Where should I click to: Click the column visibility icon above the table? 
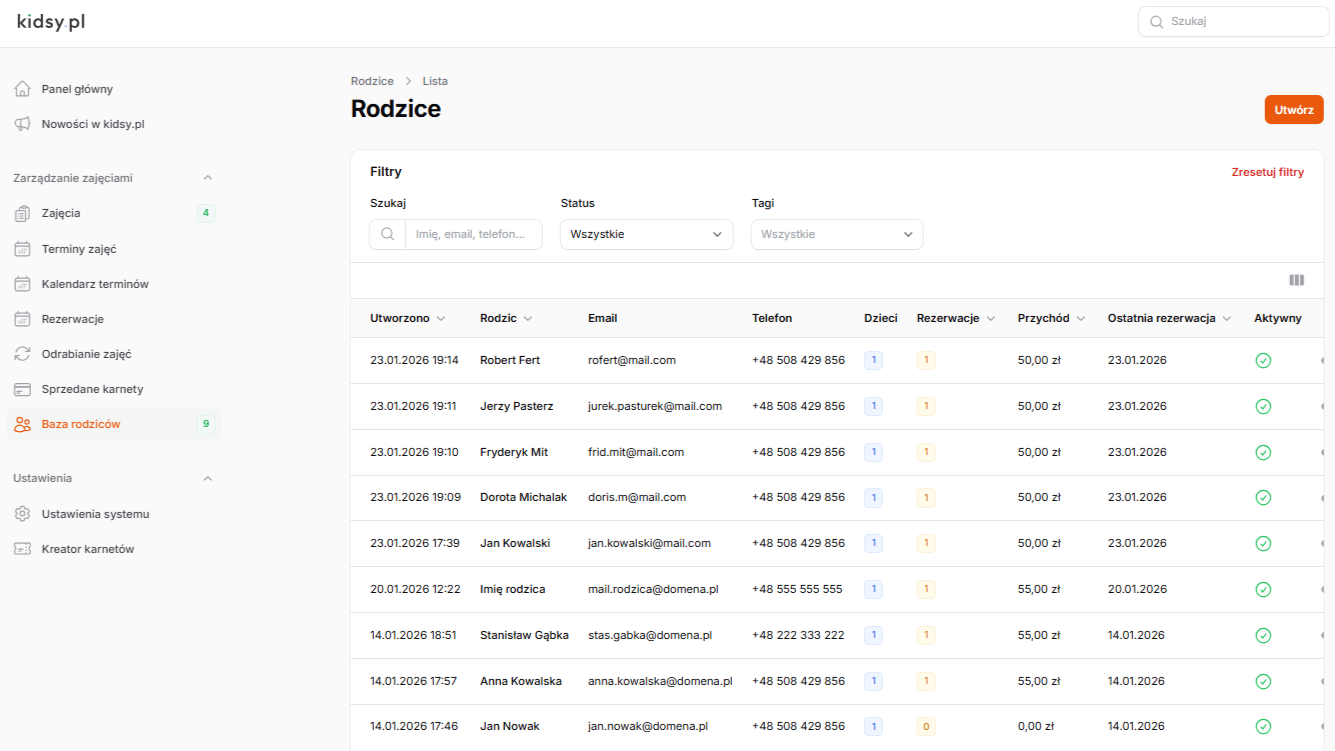1296,280
